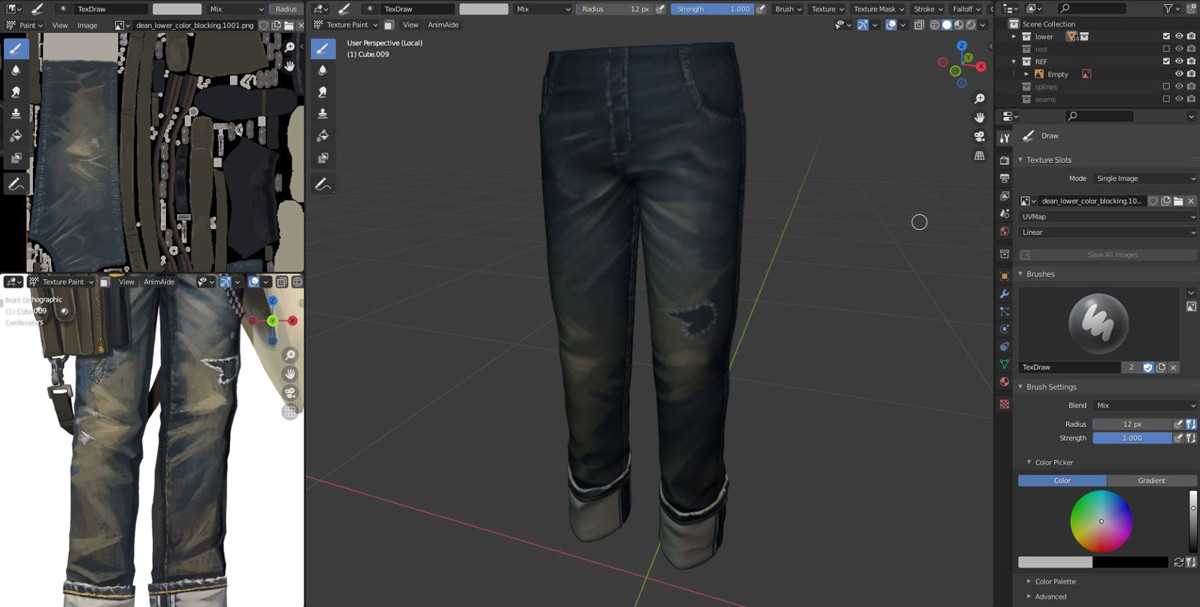Pick the Fill bucket tool in the 3D viewport

[323, 136]
